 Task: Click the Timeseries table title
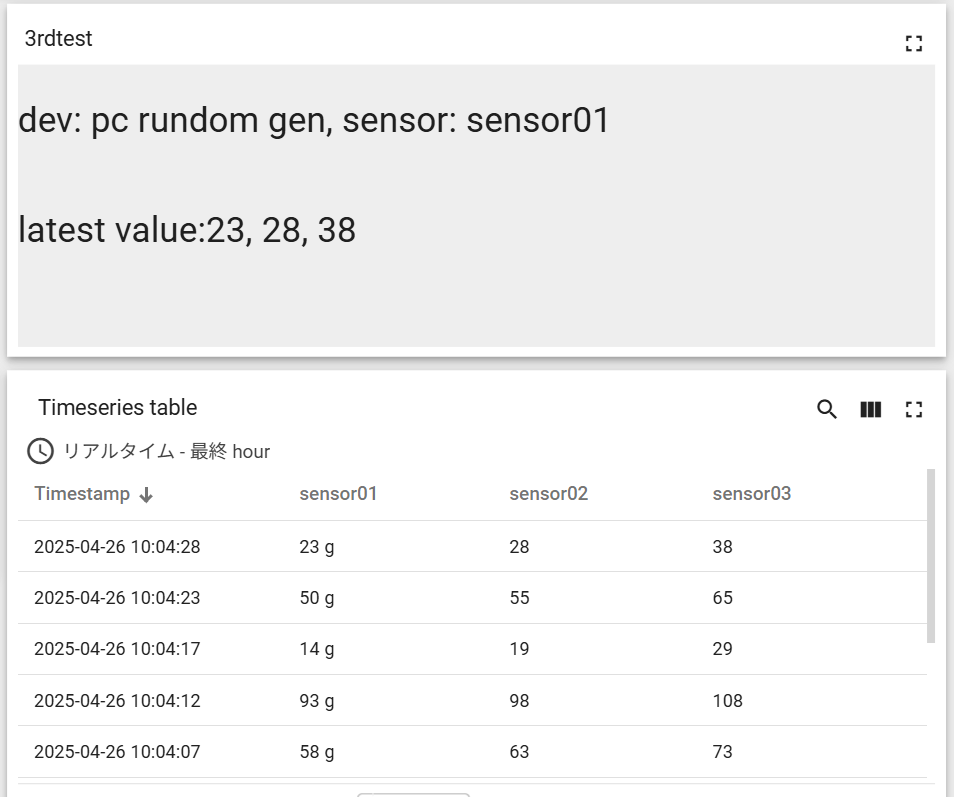point(117,408)
